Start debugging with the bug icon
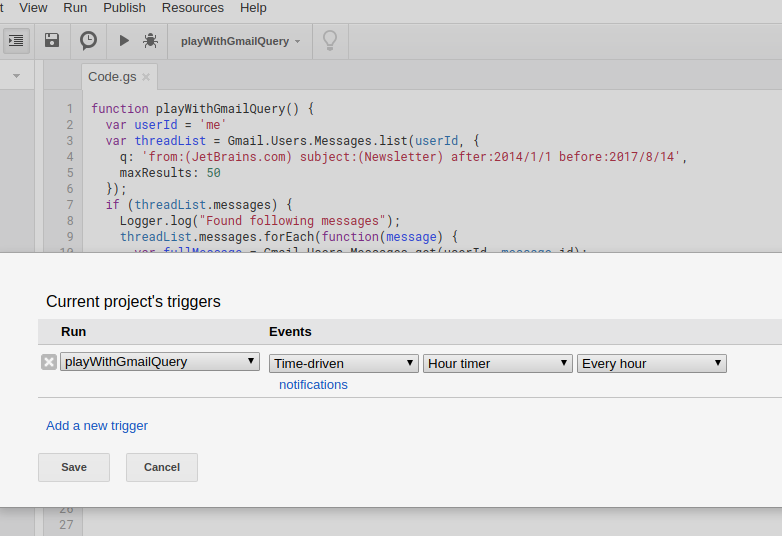 coord(150,40)
